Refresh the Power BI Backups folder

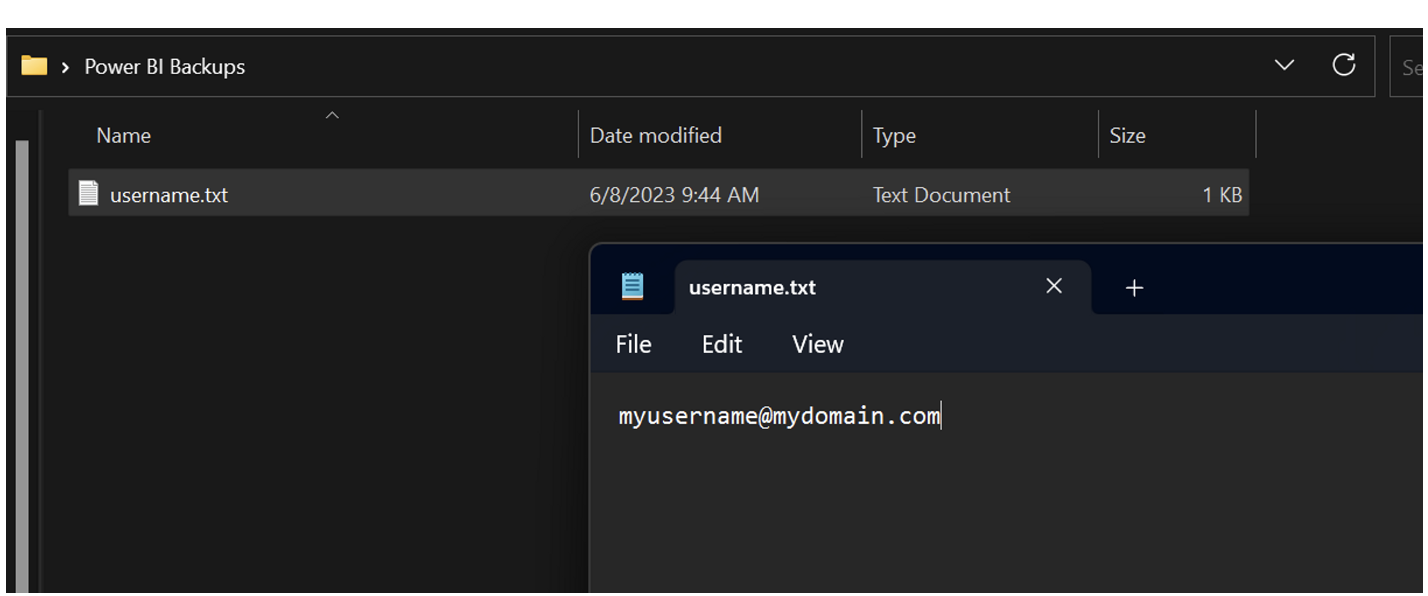(x=1344, y=65)
